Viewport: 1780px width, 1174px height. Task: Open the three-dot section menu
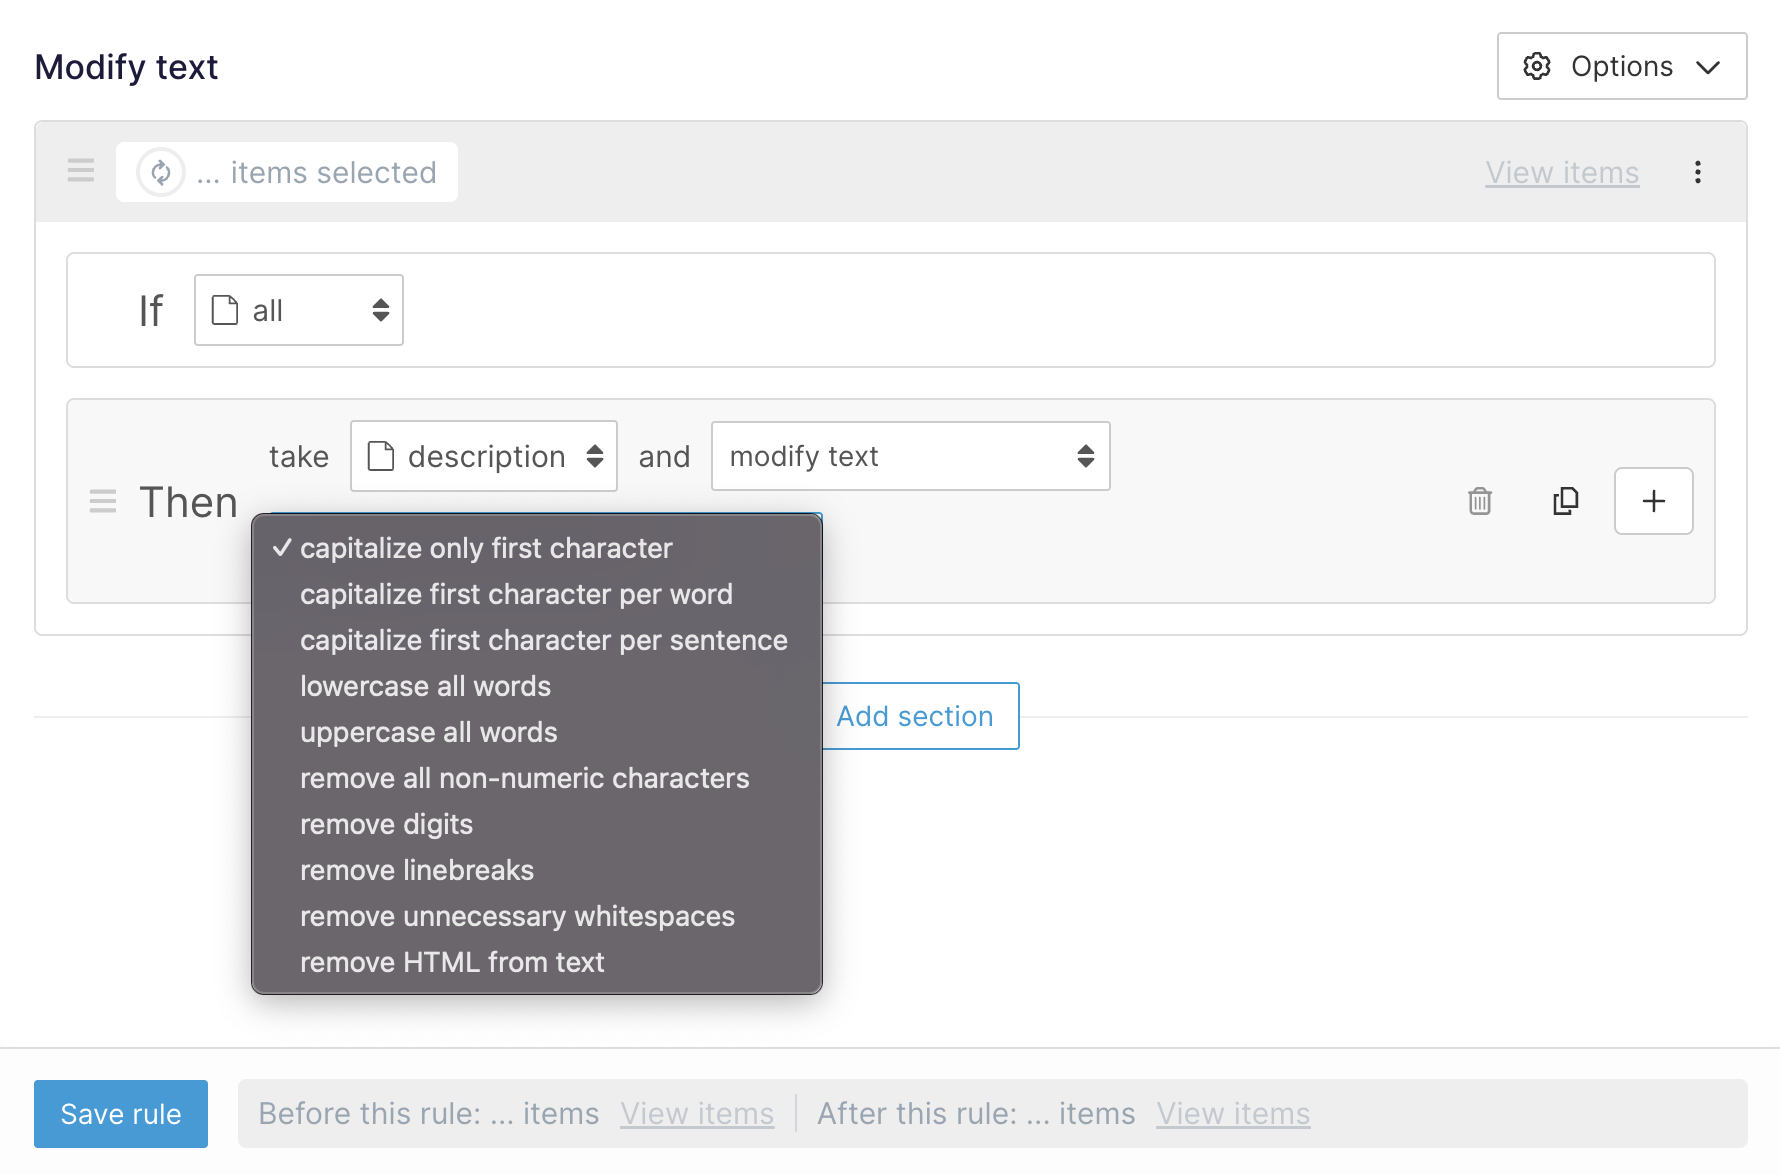point(1697,172)
